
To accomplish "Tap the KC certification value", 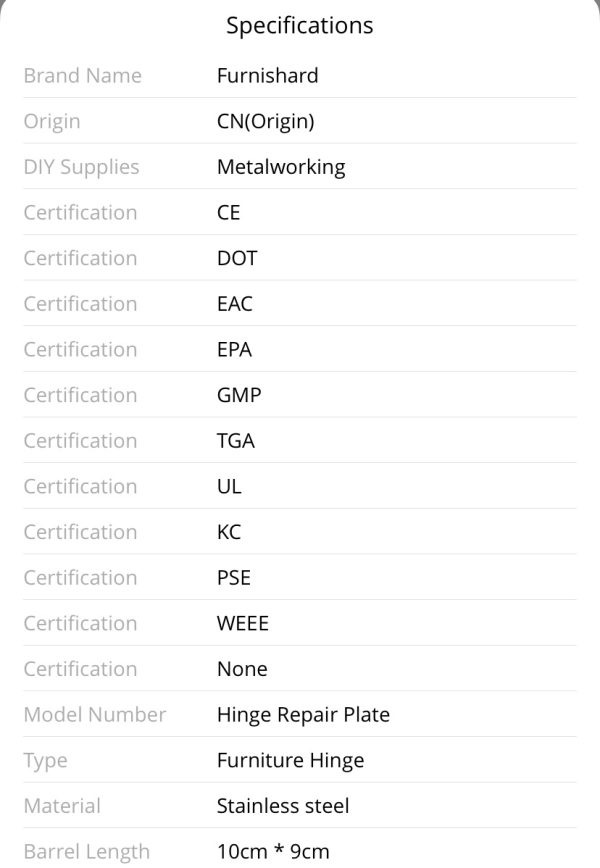I will 229,532.
